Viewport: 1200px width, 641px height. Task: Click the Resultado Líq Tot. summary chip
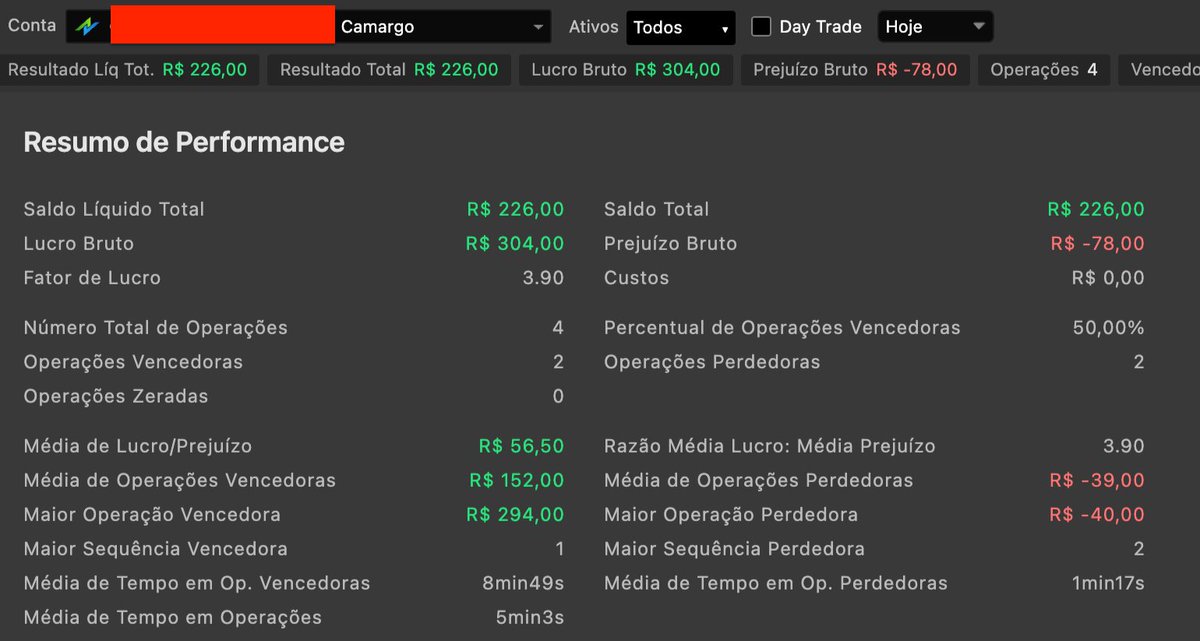click(x=130, y=70)
